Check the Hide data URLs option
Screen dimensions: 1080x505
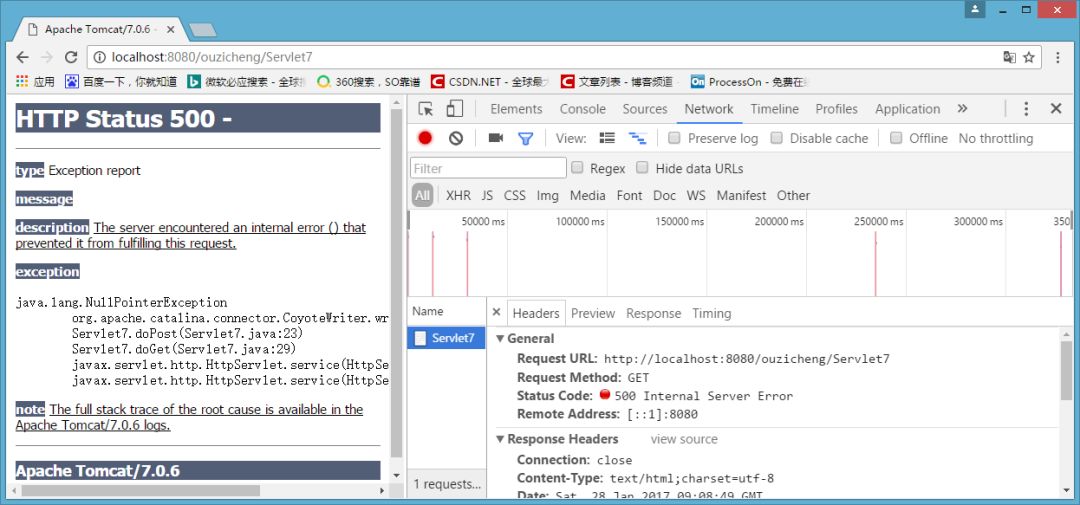tap(642, 167)
